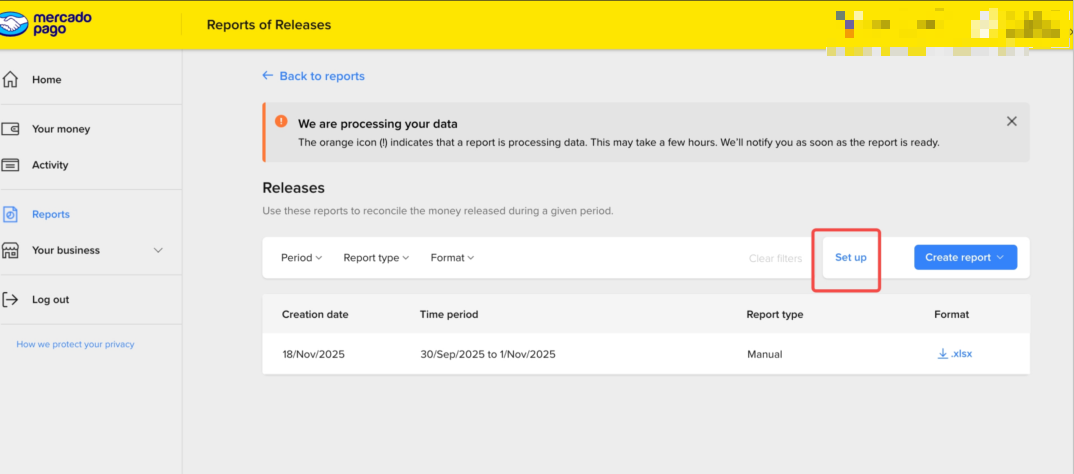
Task: Open the Format filter dropdown
Action: coord(452,258)
